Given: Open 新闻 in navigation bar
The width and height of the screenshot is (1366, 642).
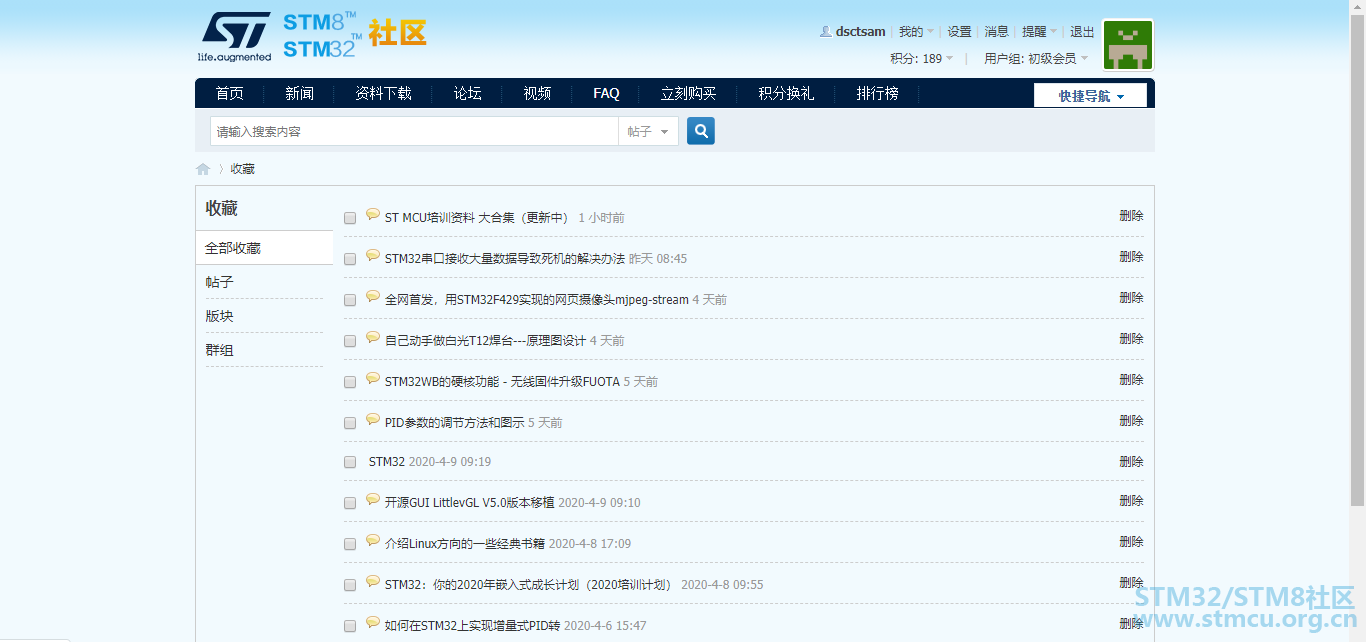Looking at the screenshot, I should tap(299, 93).
